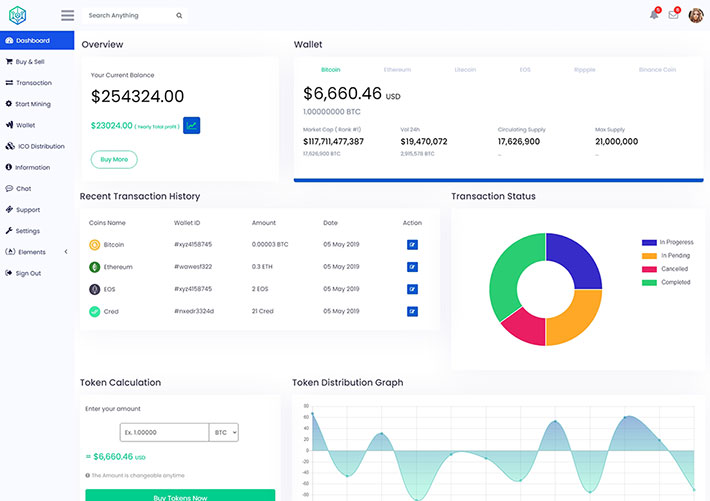Switch to the Ethereum wallet tab
The image size is (710, 501).
tap(397, 70)
